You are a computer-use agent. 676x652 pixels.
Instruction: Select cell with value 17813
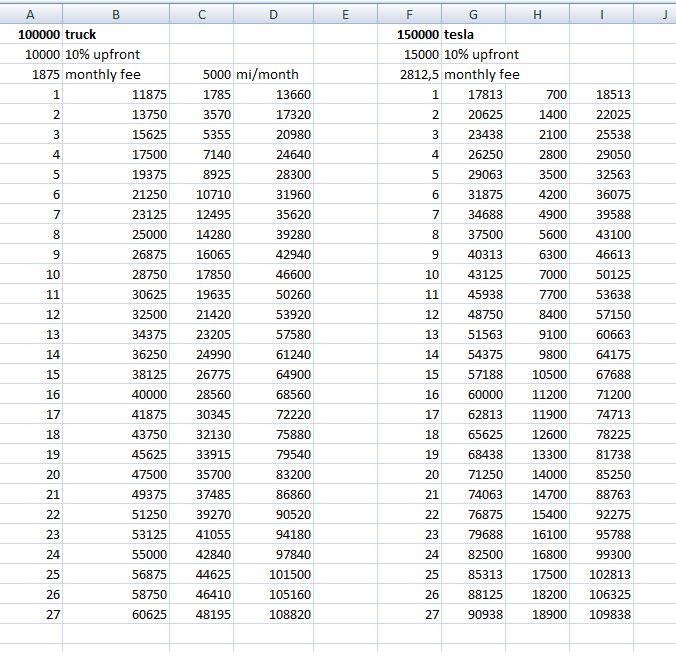(473, 94)
